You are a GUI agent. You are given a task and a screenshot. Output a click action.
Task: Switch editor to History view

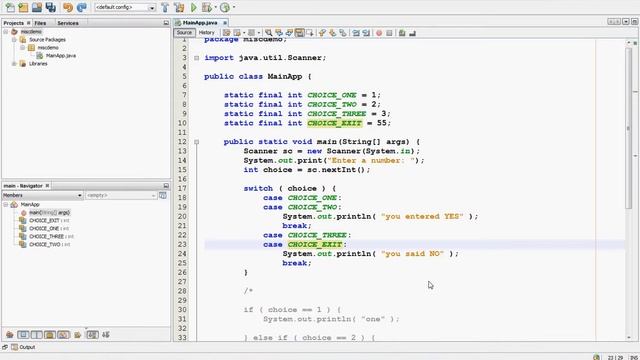click(x=207, y=33)
